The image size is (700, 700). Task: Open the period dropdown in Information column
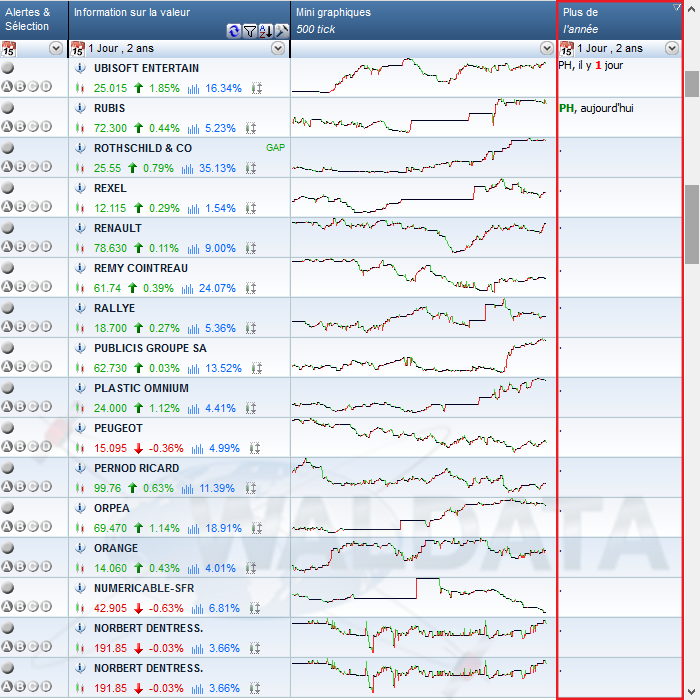point(278,48)
